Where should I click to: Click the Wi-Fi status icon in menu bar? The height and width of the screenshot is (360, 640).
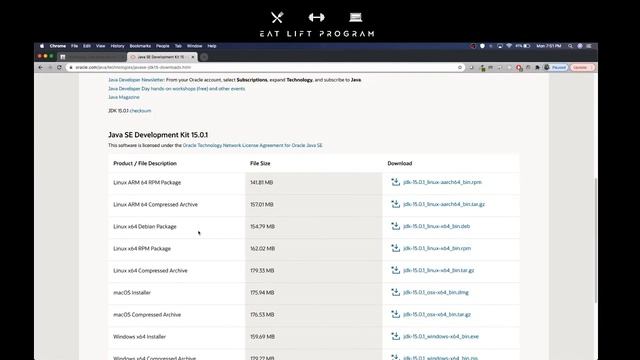click(x=509, y=46)
